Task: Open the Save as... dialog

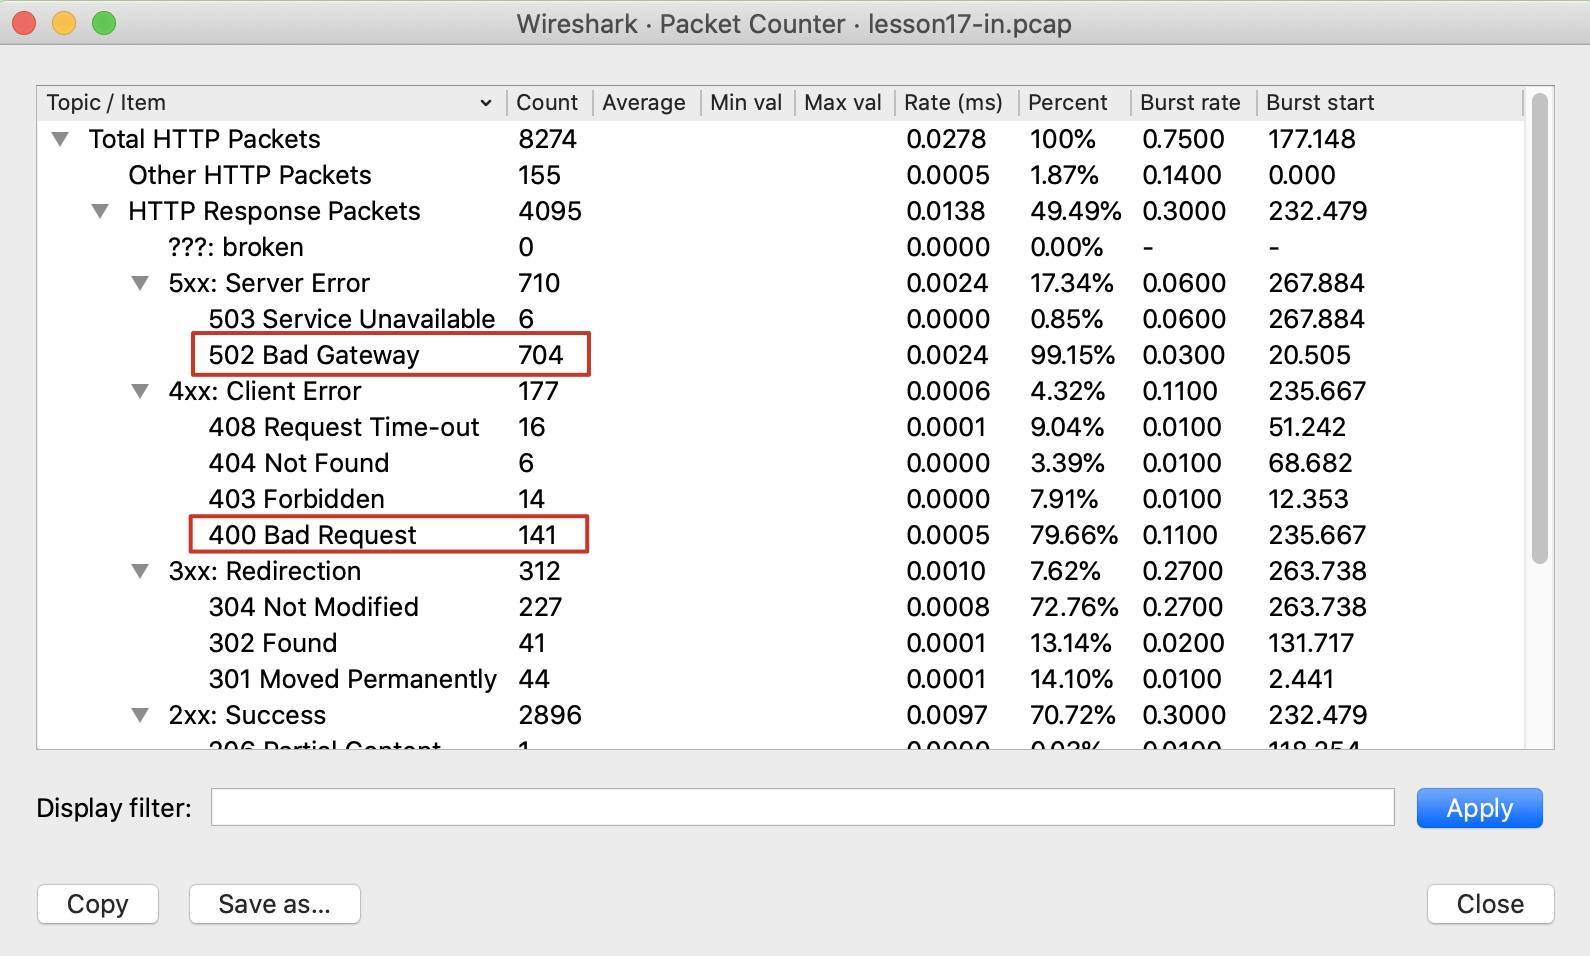Action: point(274,904)
